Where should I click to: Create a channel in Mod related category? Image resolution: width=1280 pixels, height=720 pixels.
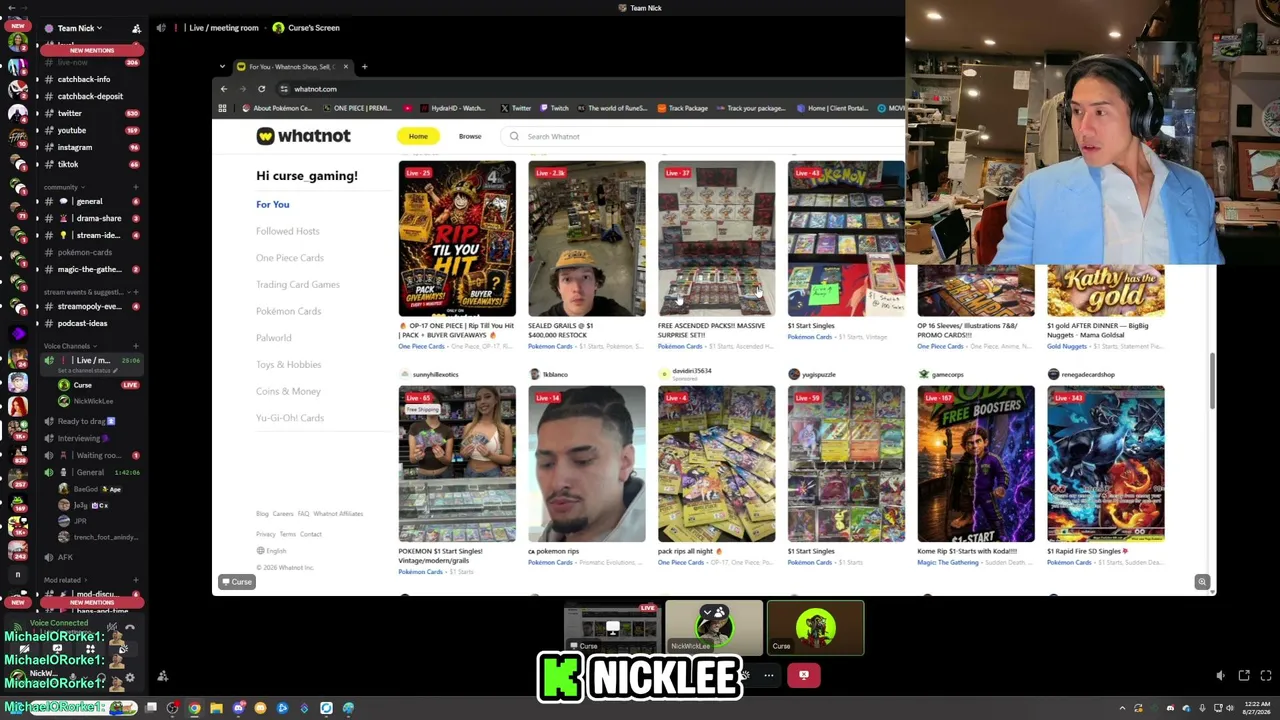point(136,580)
